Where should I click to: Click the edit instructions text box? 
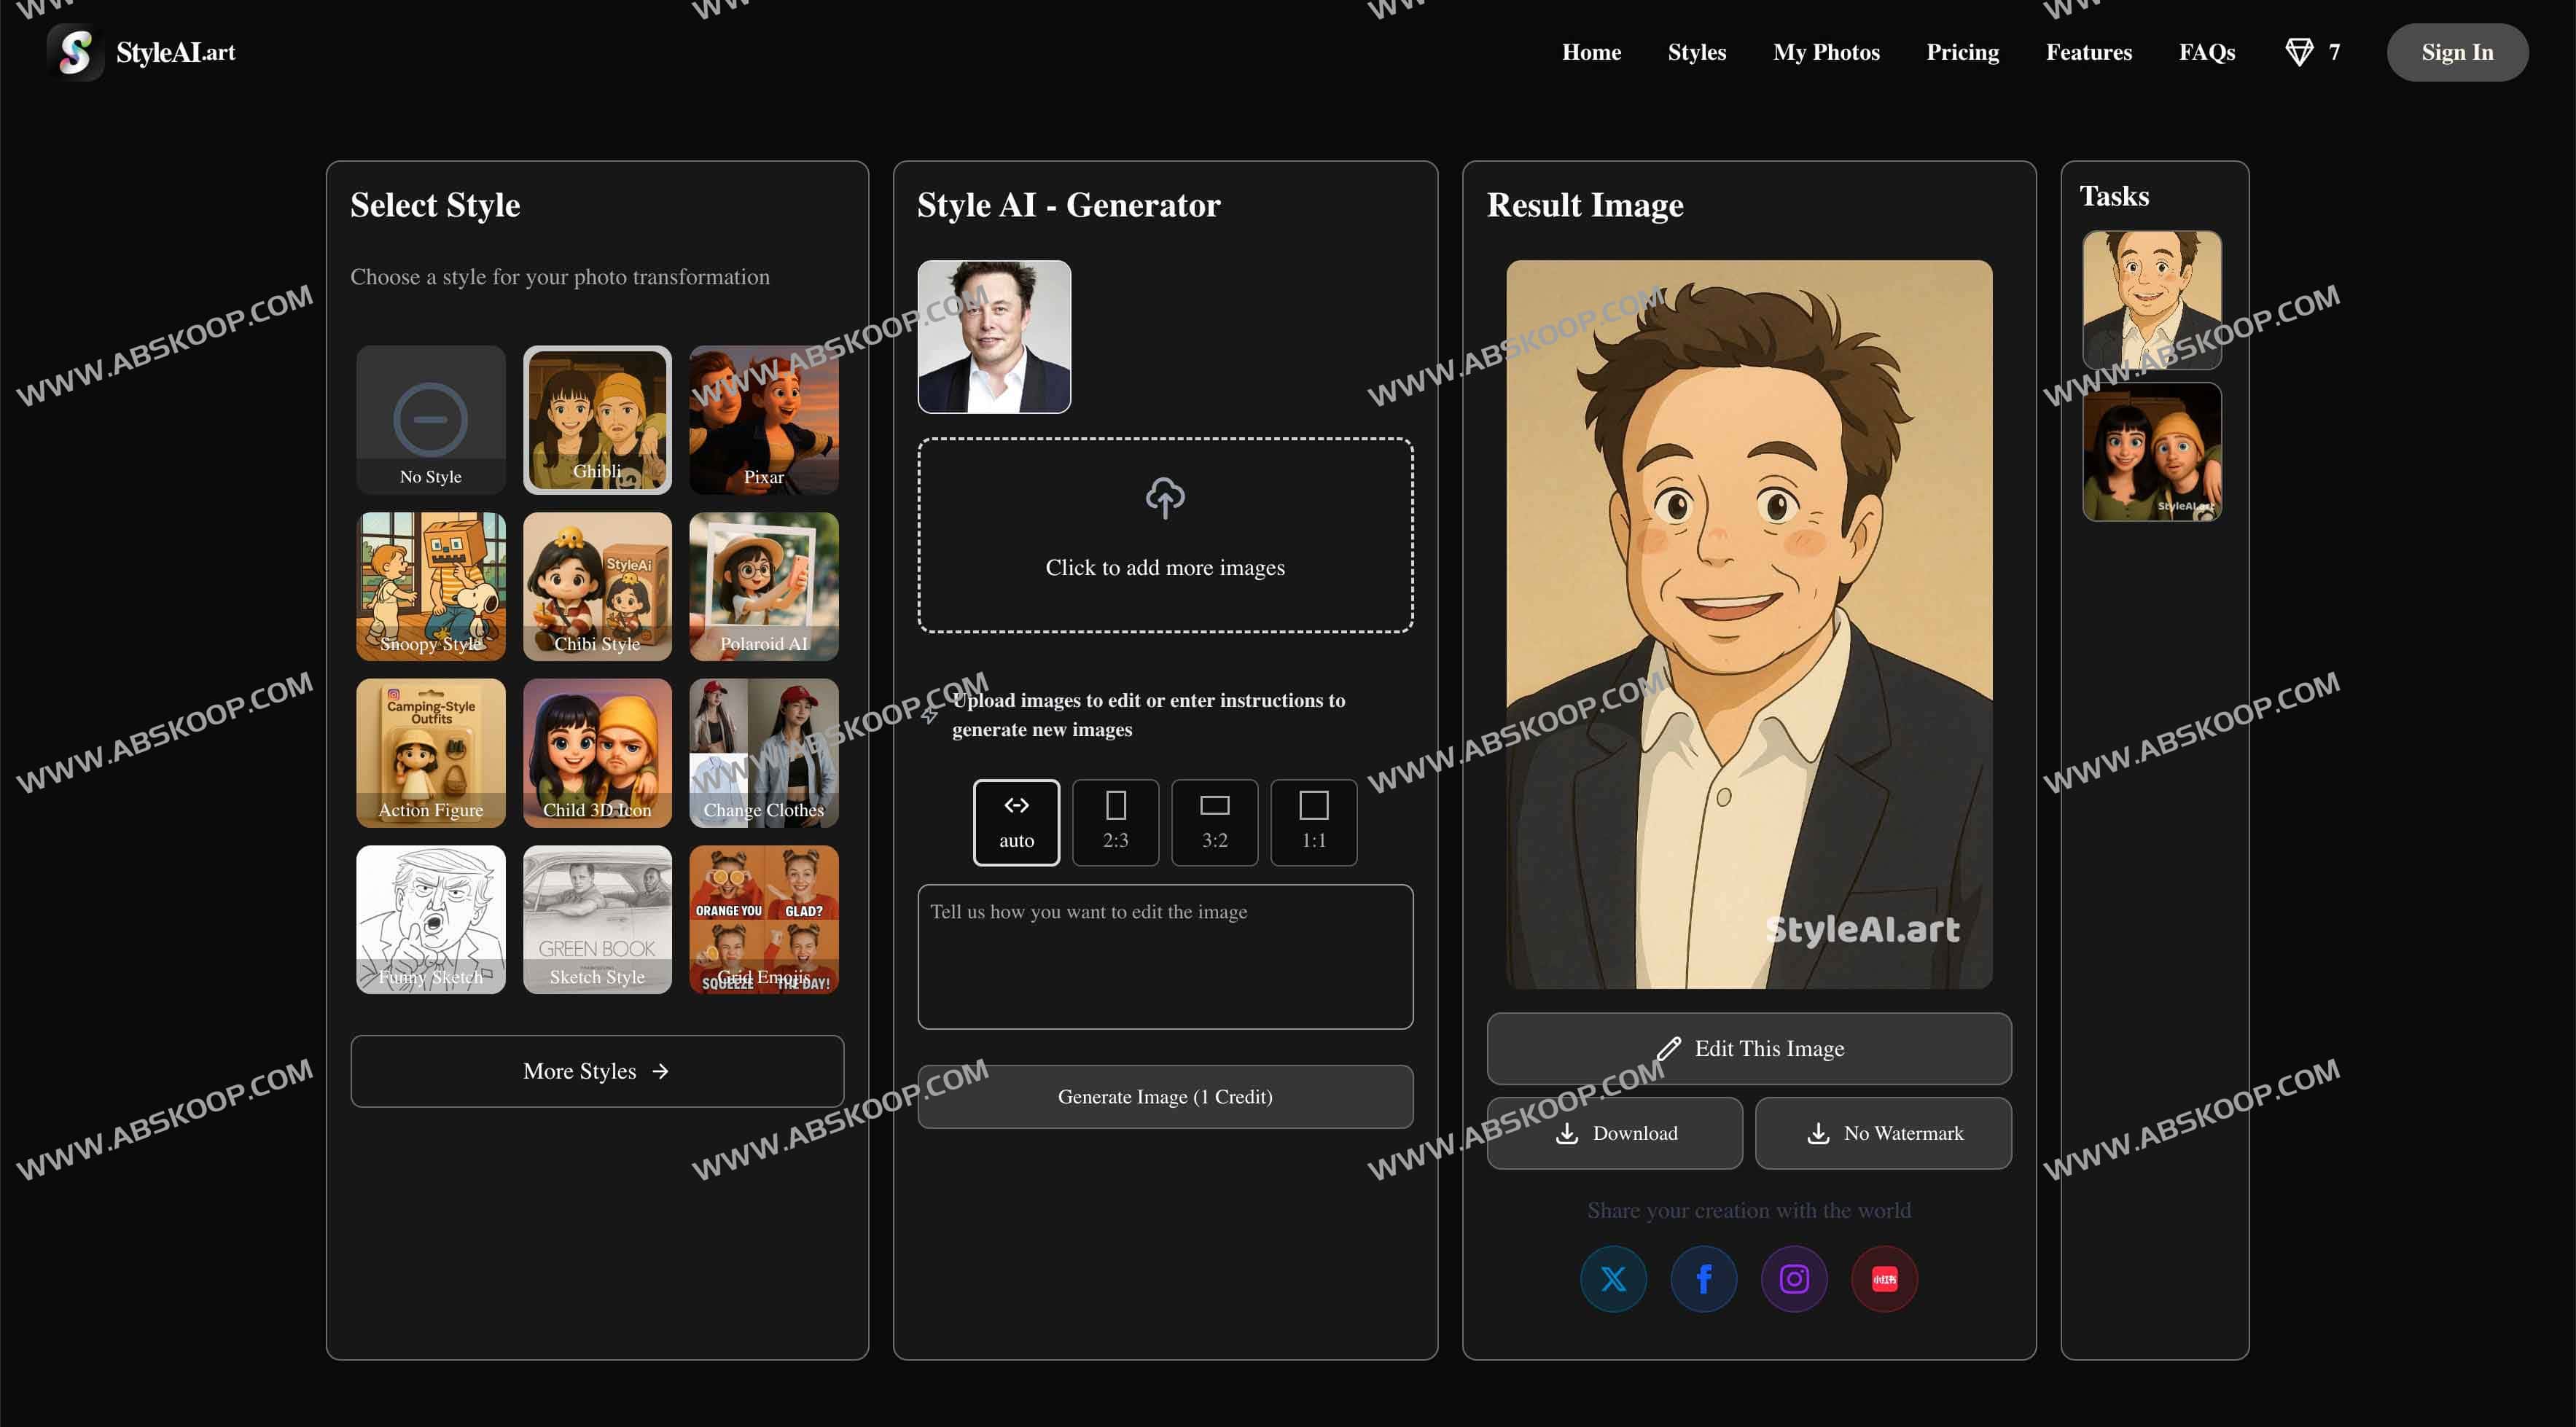pyautogui.click(x=1165, y=956)
